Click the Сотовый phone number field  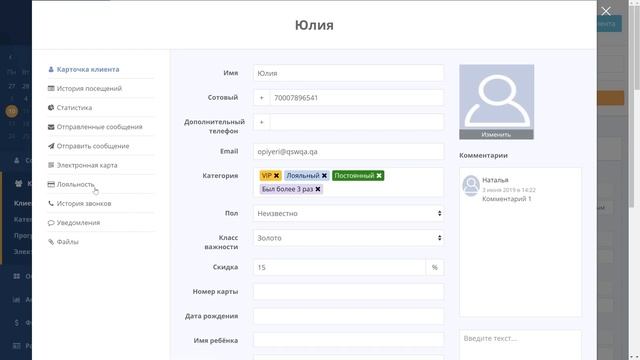(357, 98)
